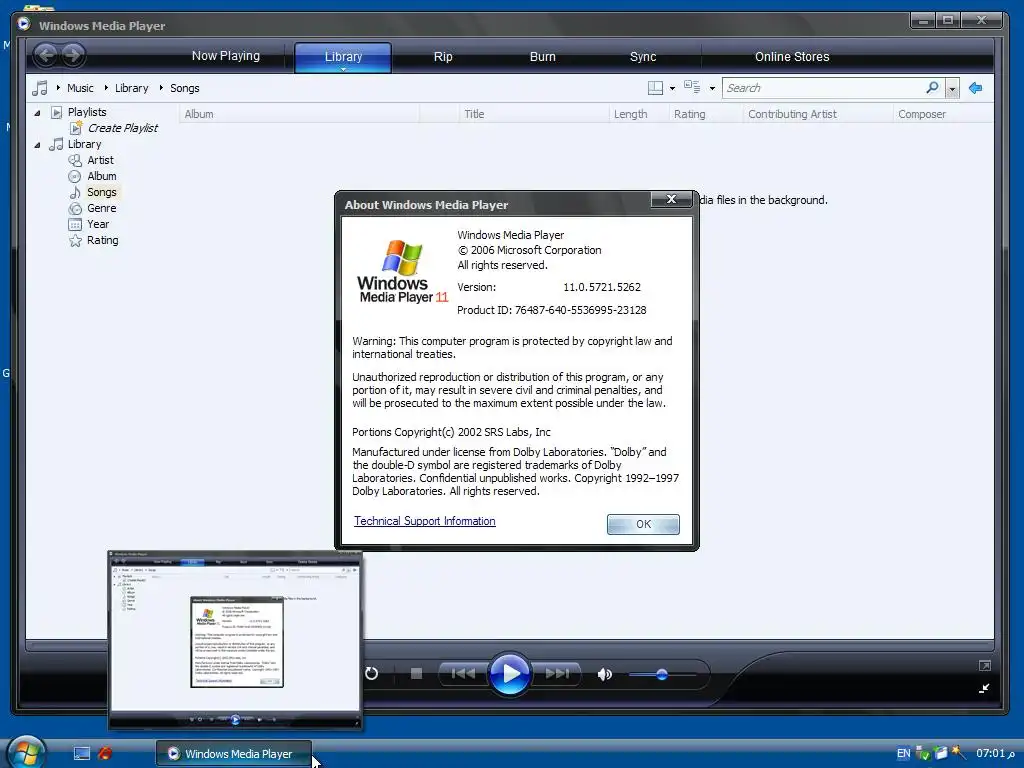The width and height of the screenshot is (1024, 768).
Task: Open the Technical Support Information link
Action: [x=424, y=521]
